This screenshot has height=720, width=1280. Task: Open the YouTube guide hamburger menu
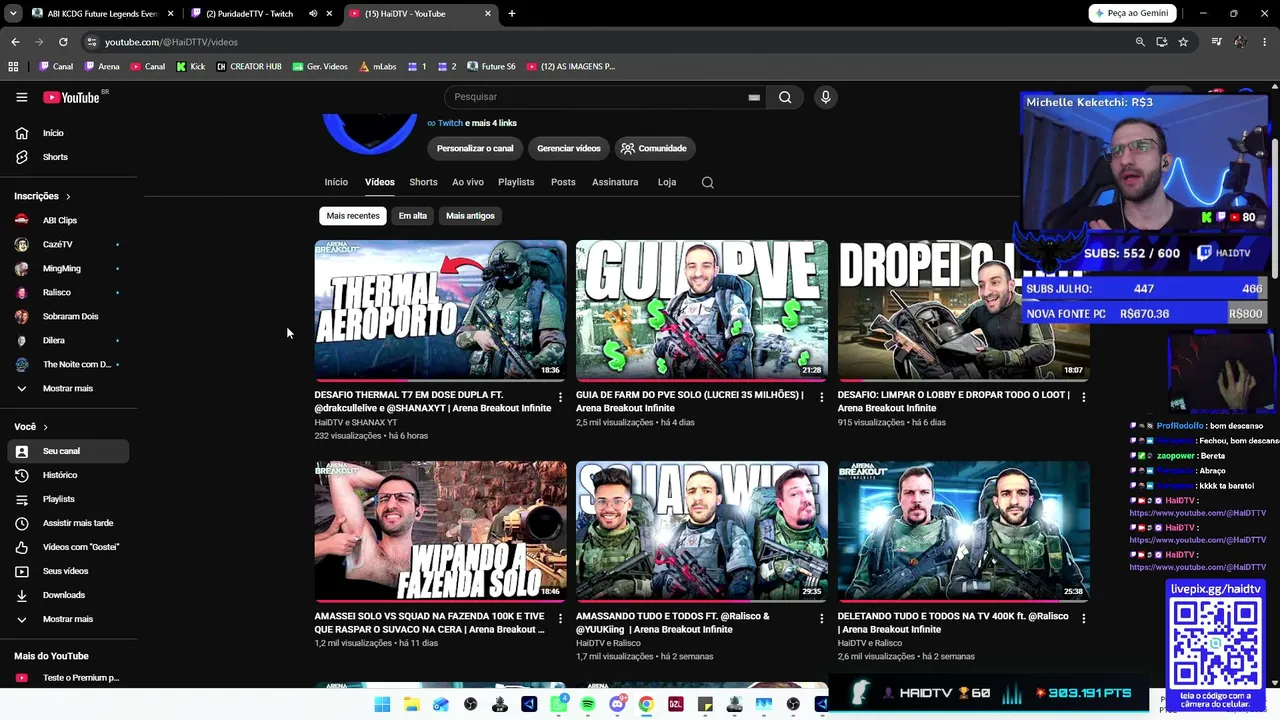pyautogui.click(x=21, y=97)
